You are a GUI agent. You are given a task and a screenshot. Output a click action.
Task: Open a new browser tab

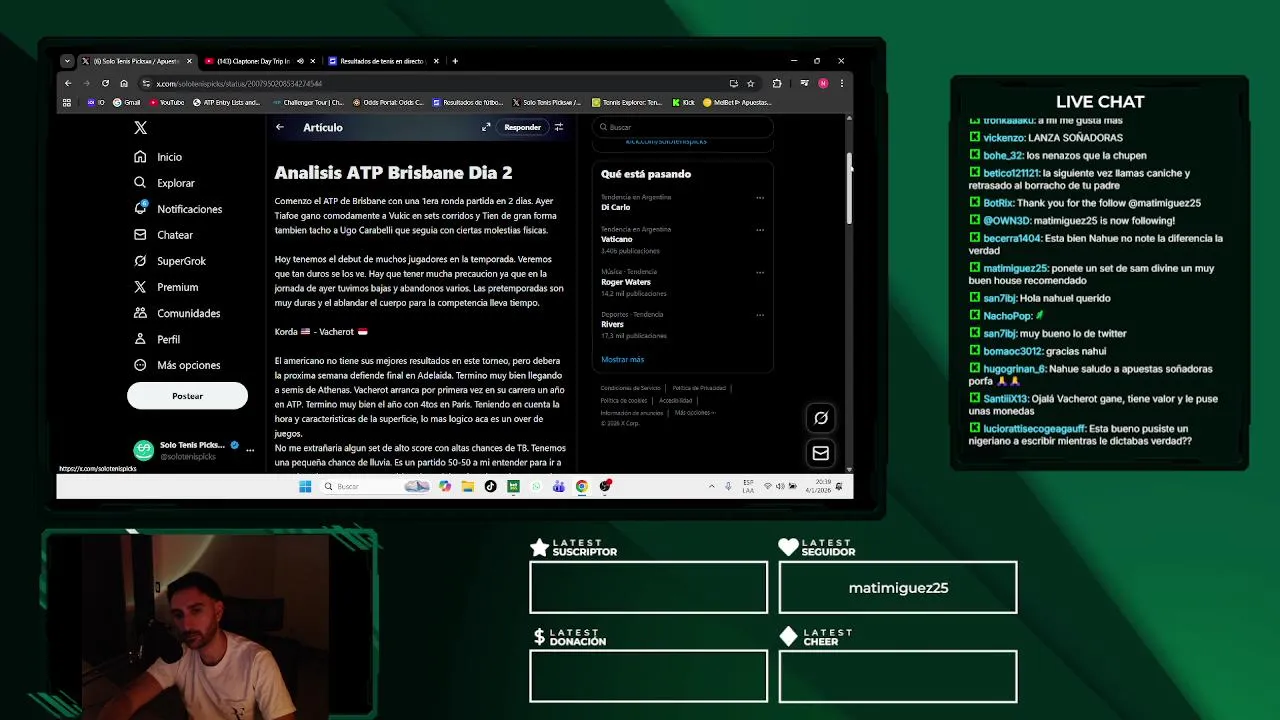(x=455, y=61)
